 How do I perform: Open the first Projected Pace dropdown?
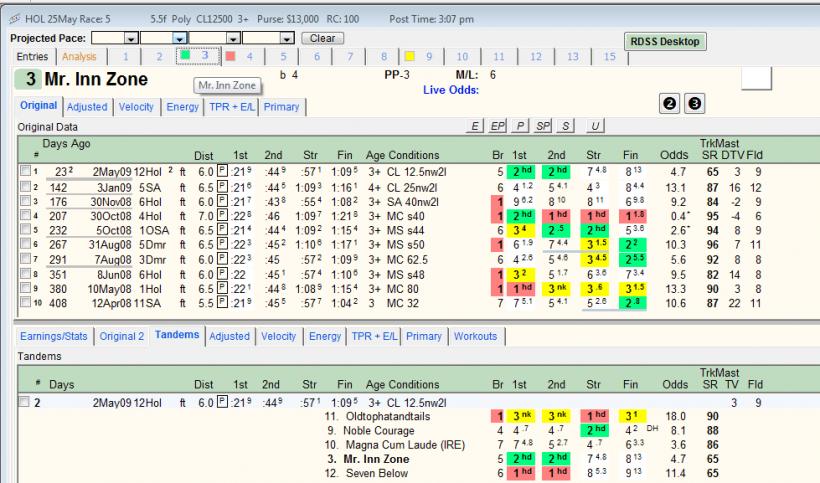tap(131, 38)
